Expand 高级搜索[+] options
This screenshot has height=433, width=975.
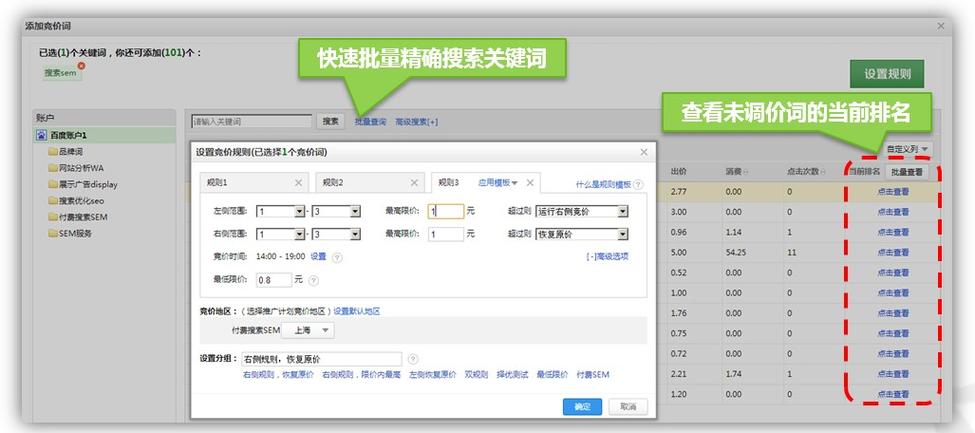[x=417, y=122]
